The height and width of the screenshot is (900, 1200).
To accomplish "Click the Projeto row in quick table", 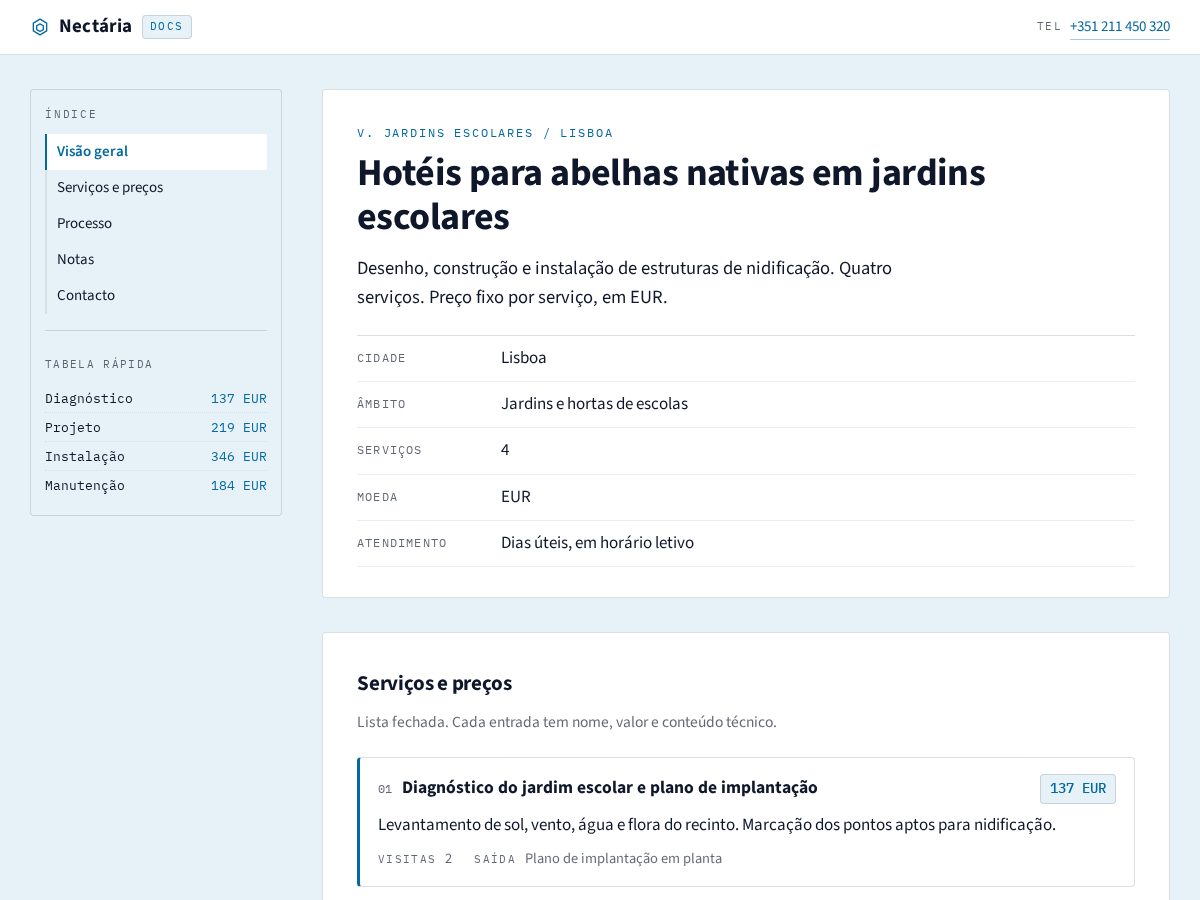I will 156,428.
